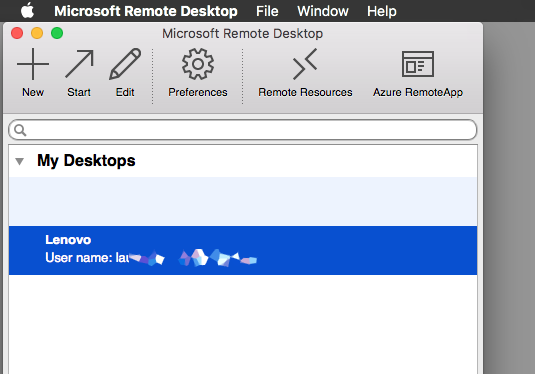Select the Lenovo desktop name

(68, 240)
